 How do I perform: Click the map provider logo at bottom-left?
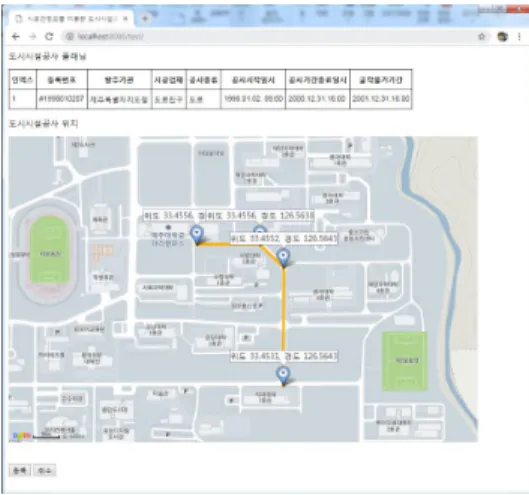point(21,436)
